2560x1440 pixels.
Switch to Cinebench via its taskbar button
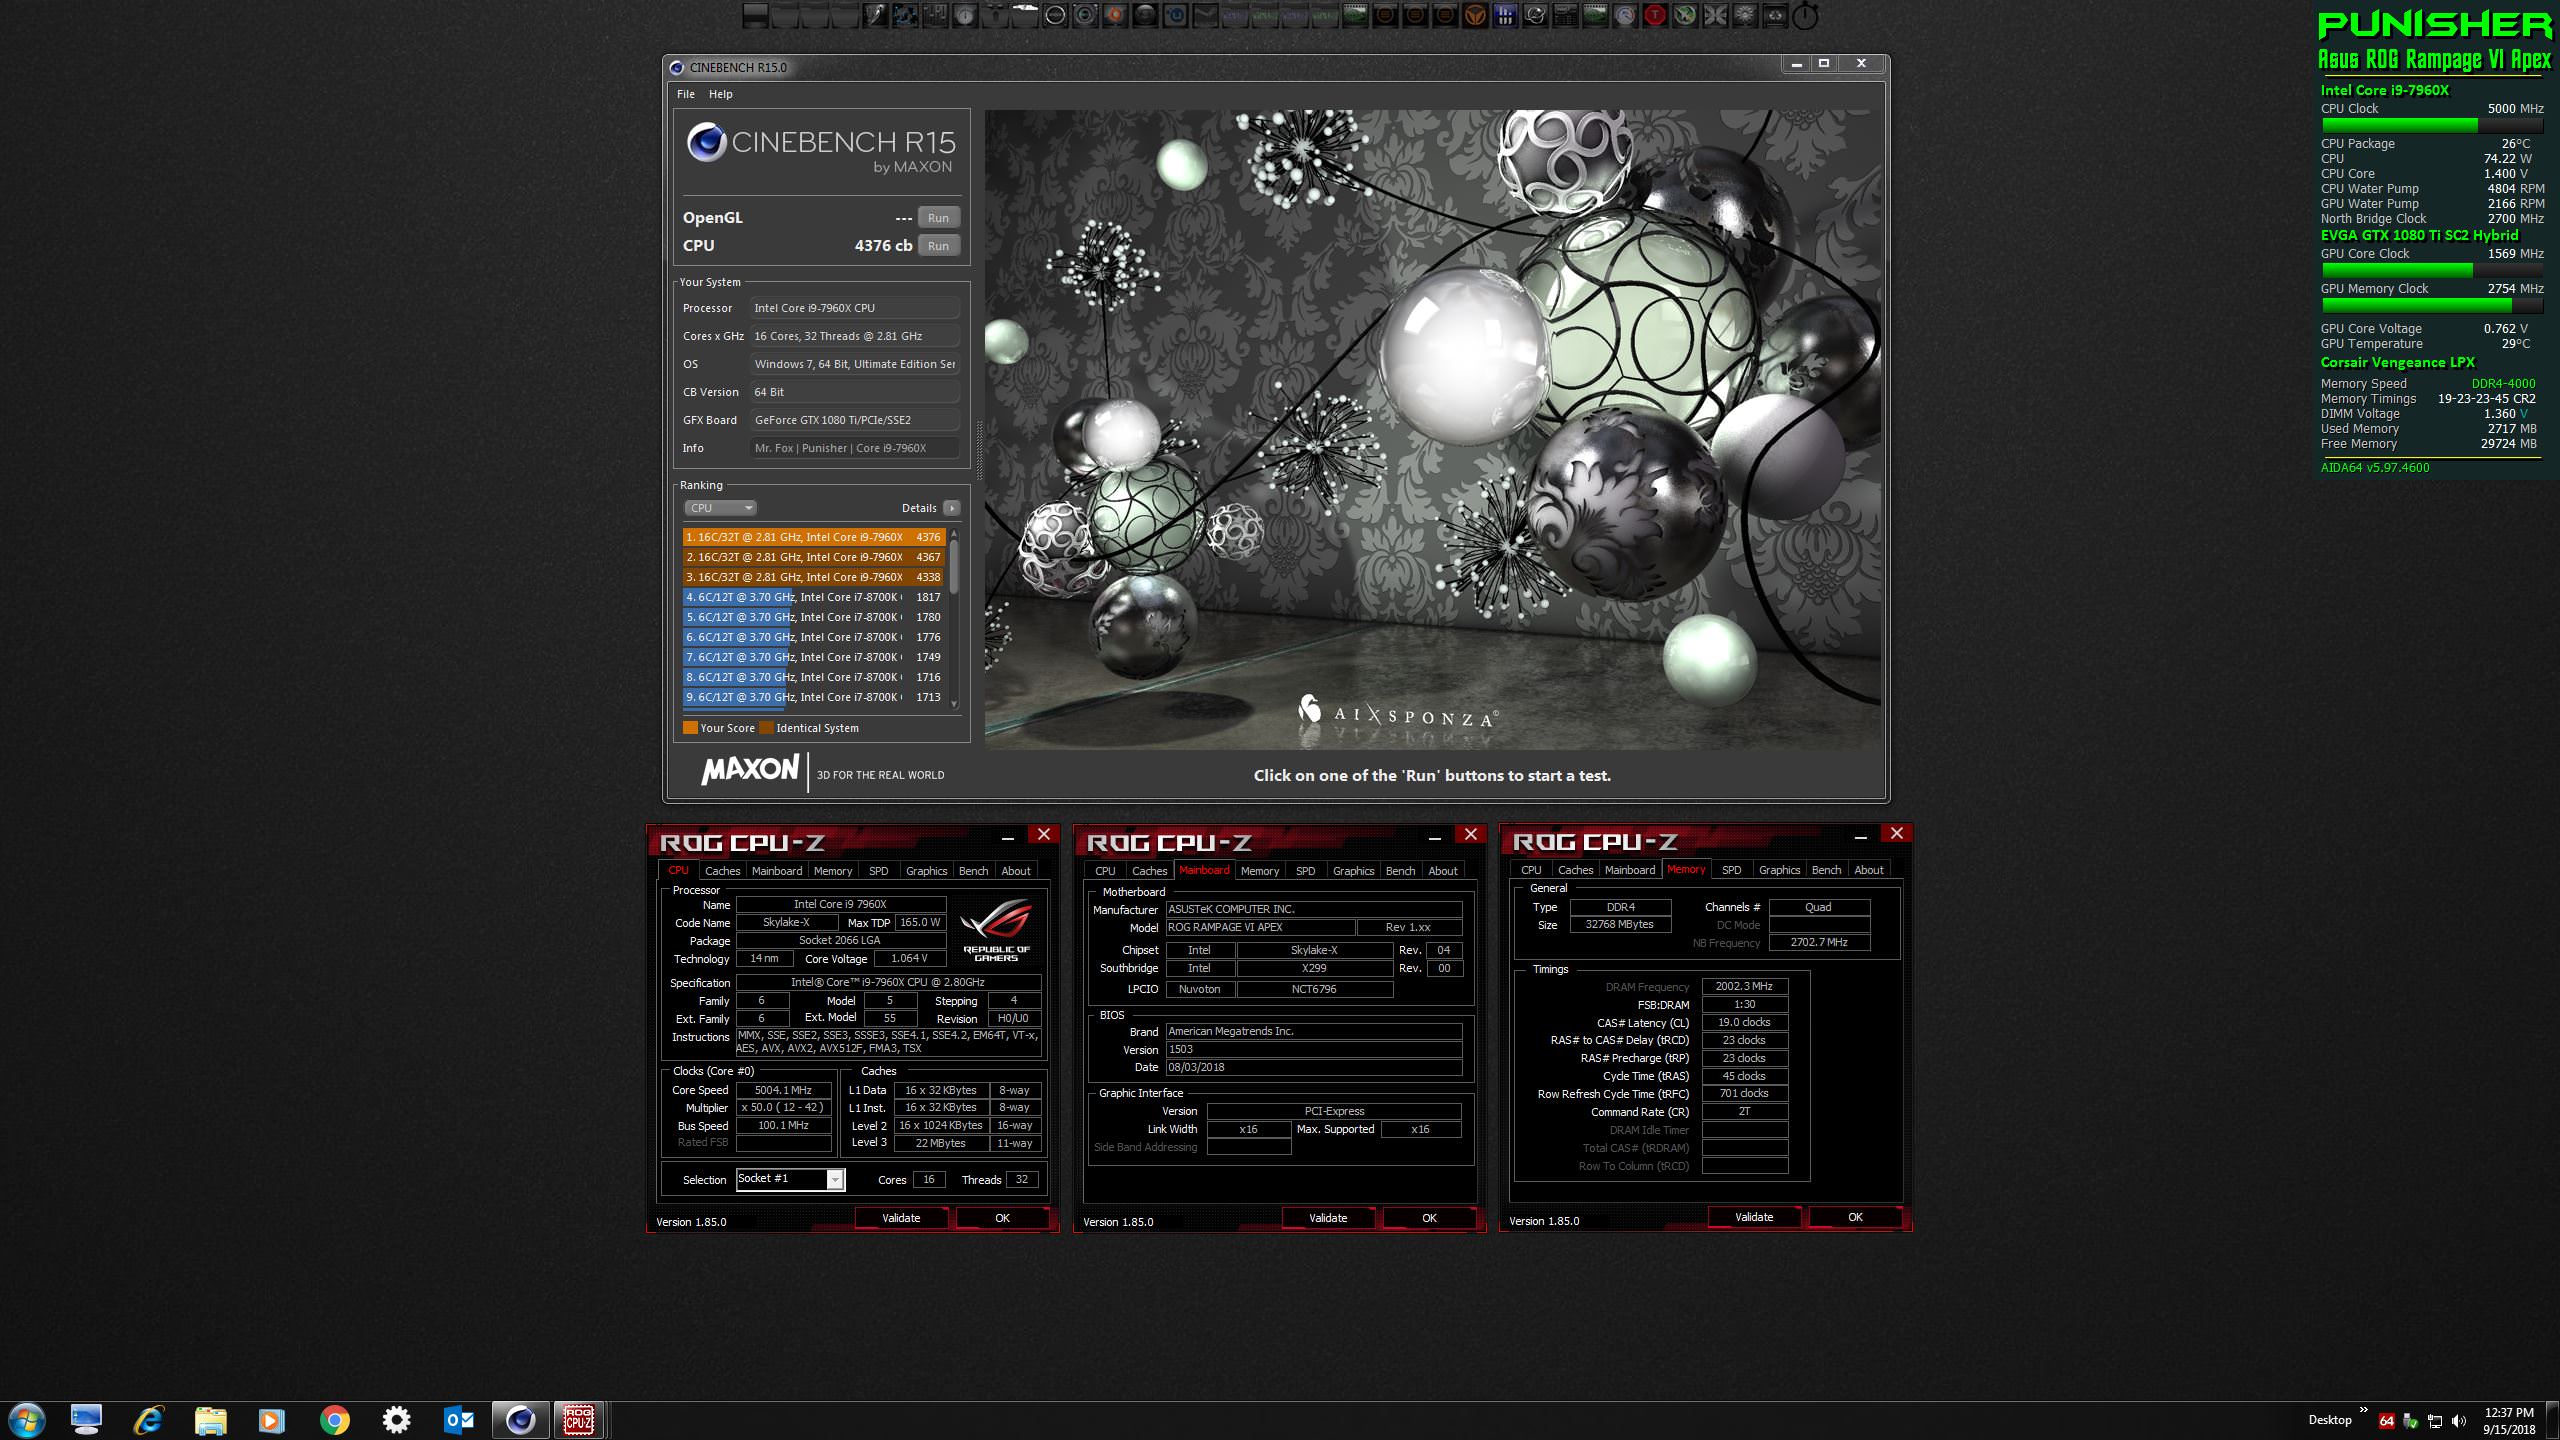coord(520,1420)
